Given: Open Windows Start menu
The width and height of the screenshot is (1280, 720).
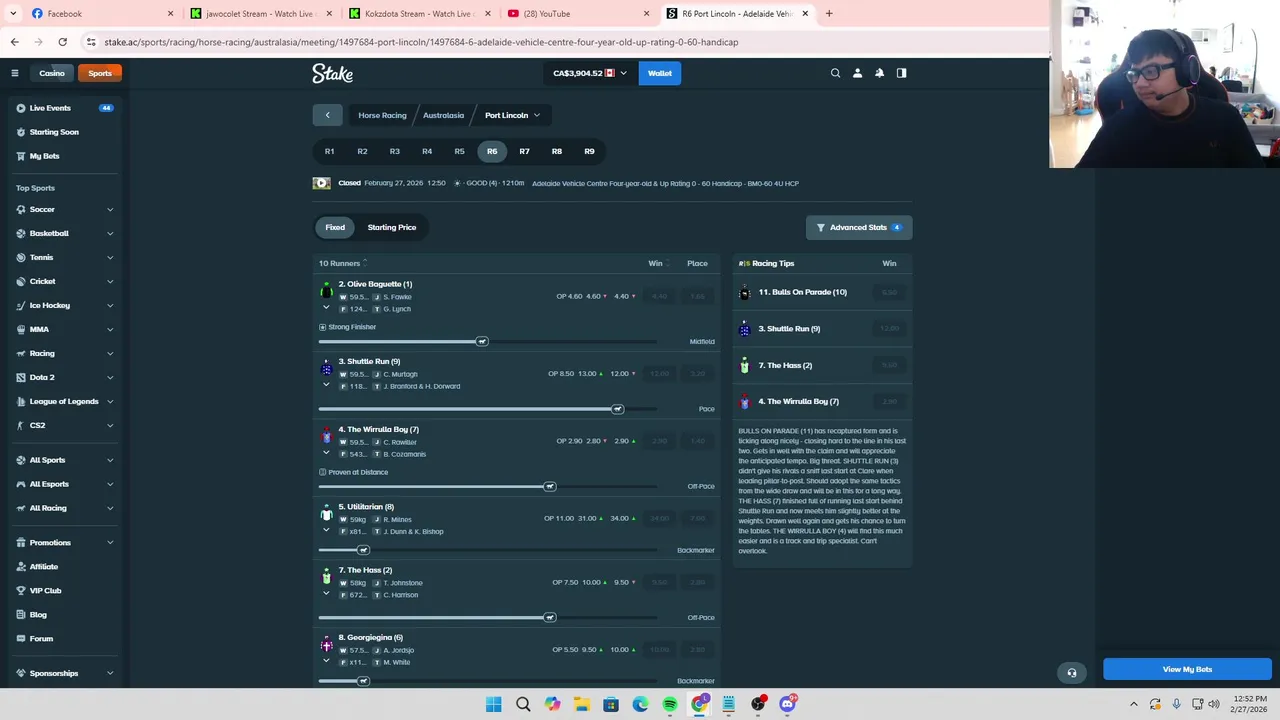Looking at the screenshot, I should [493, 704].
